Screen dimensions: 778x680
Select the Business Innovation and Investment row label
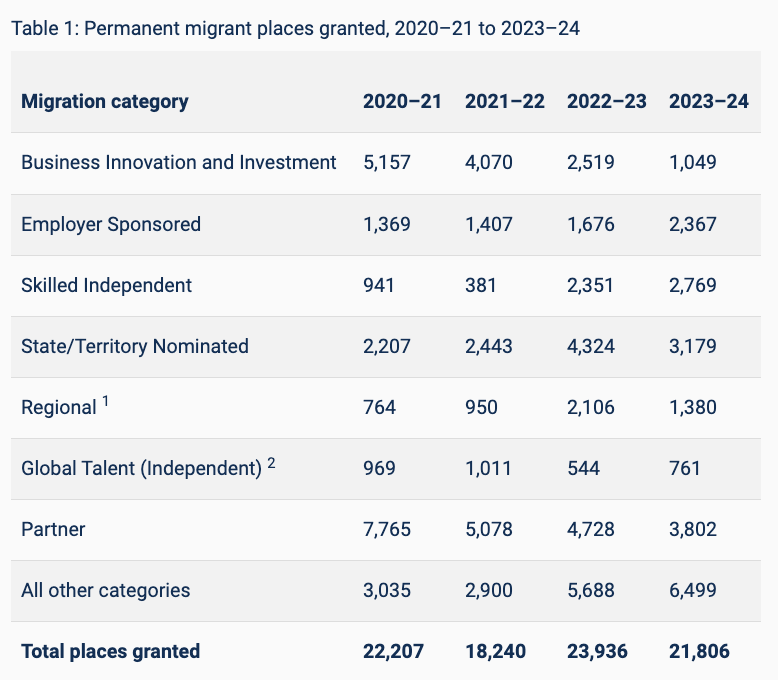coord(179,162)
